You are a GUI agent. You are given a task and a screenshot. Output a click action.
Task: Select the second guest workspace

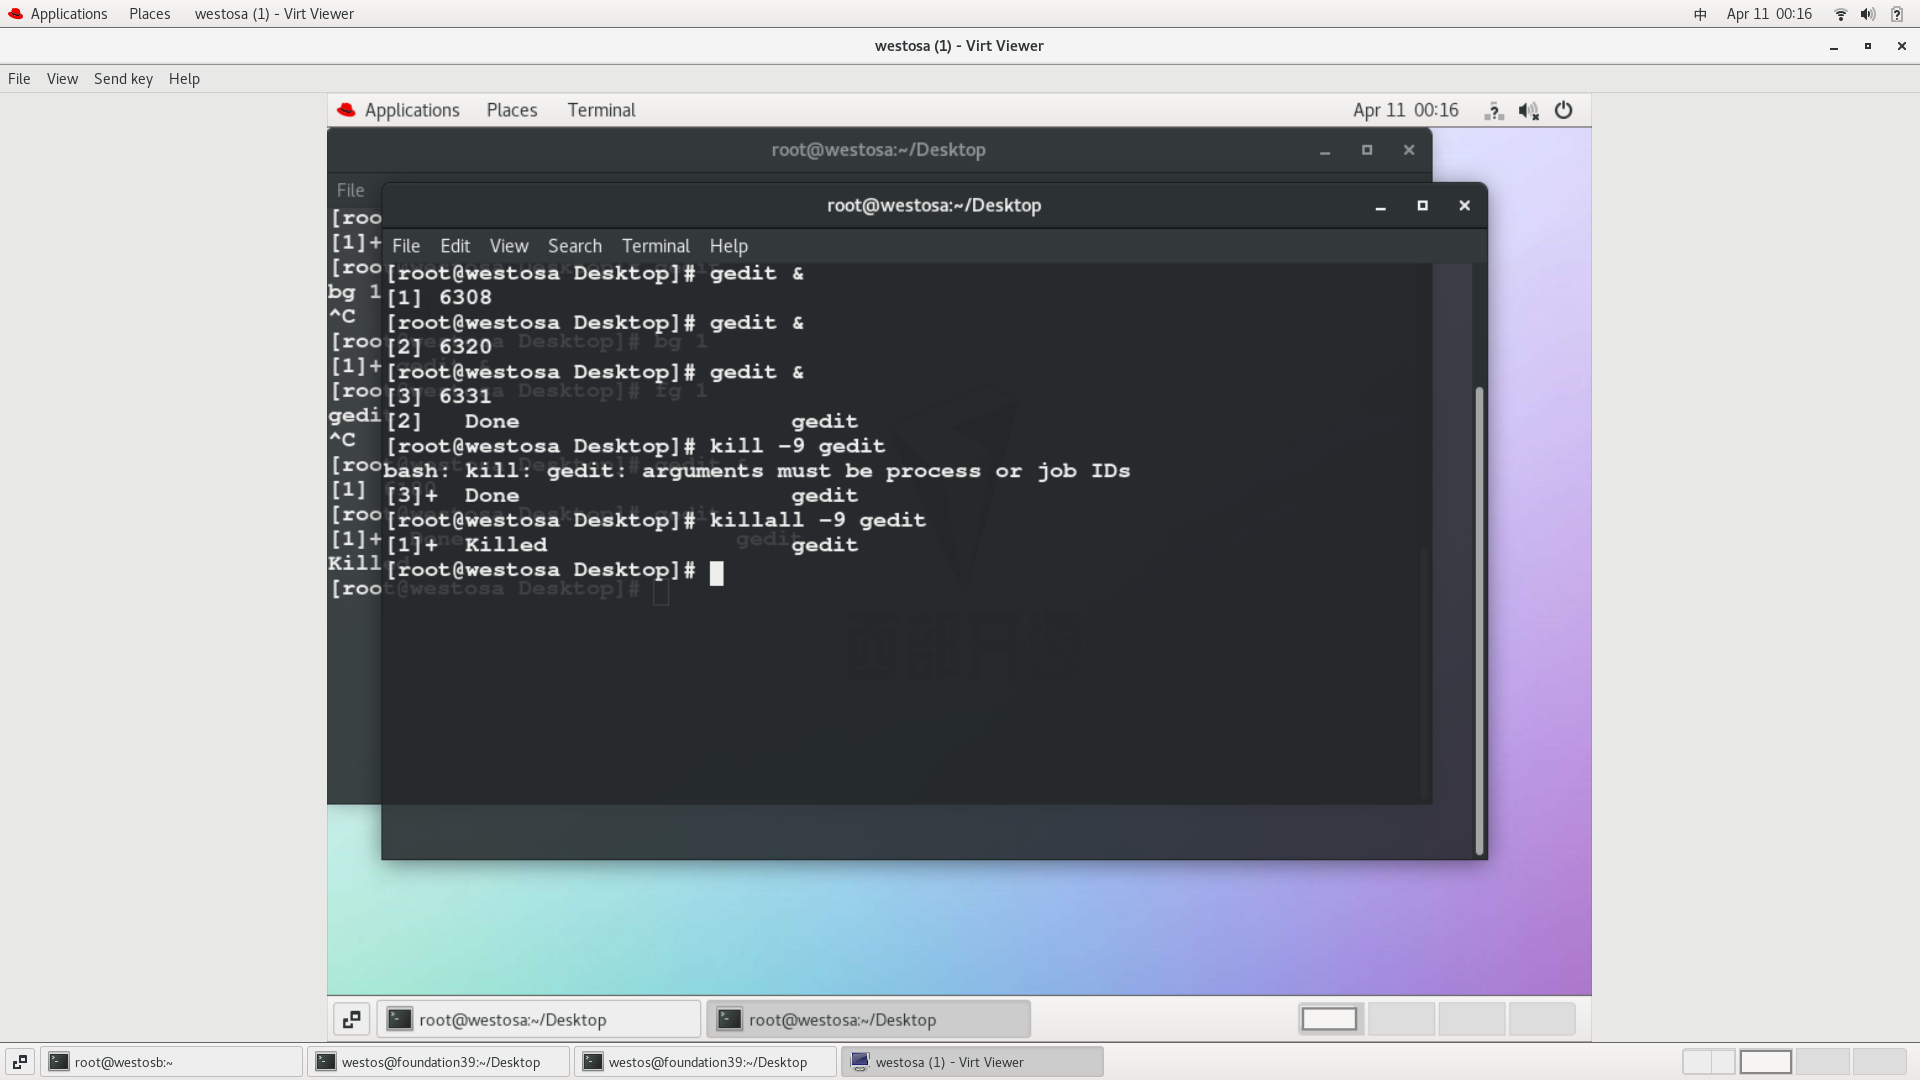[x=1401, y=1019]
